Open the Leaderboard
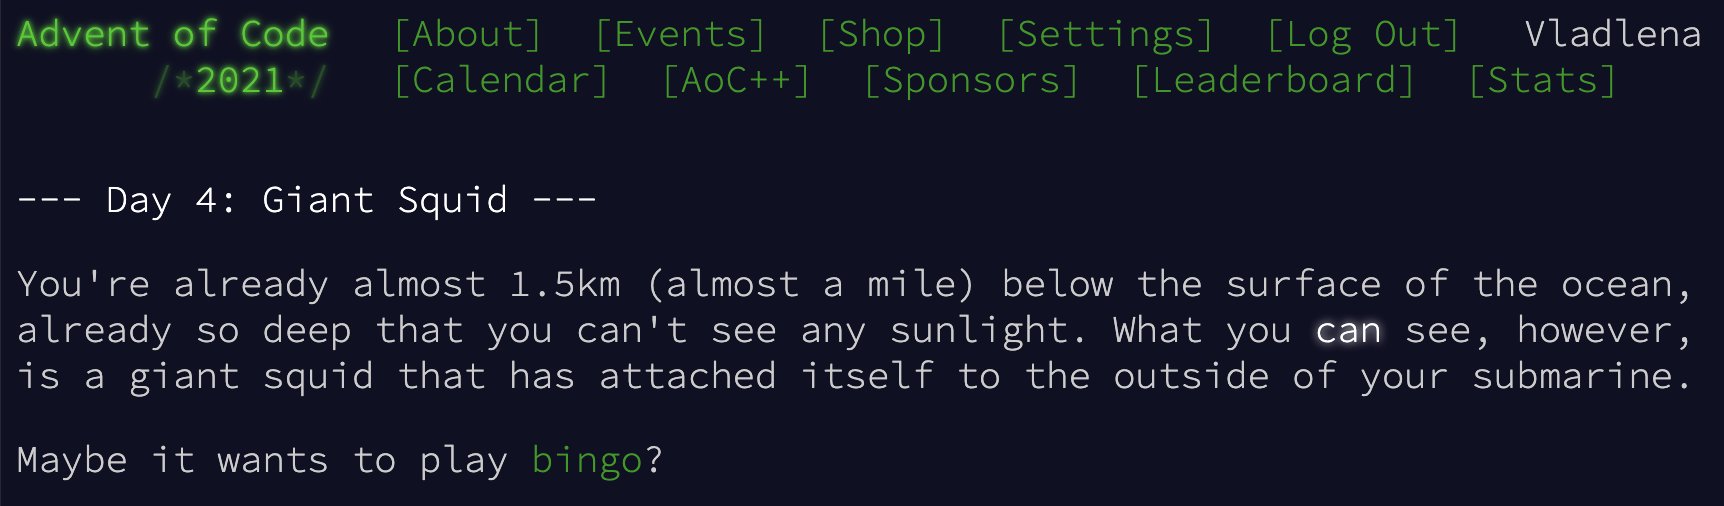 1273,81
